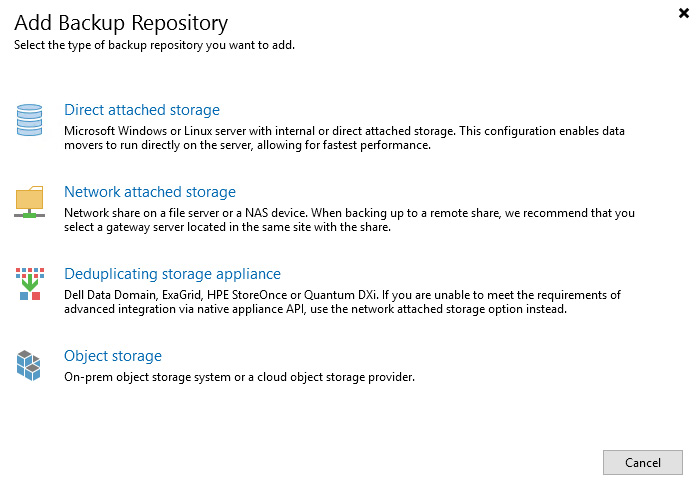
Task: Click the 'Select the type of backup repository' subtitle
Action: [154, 45]
